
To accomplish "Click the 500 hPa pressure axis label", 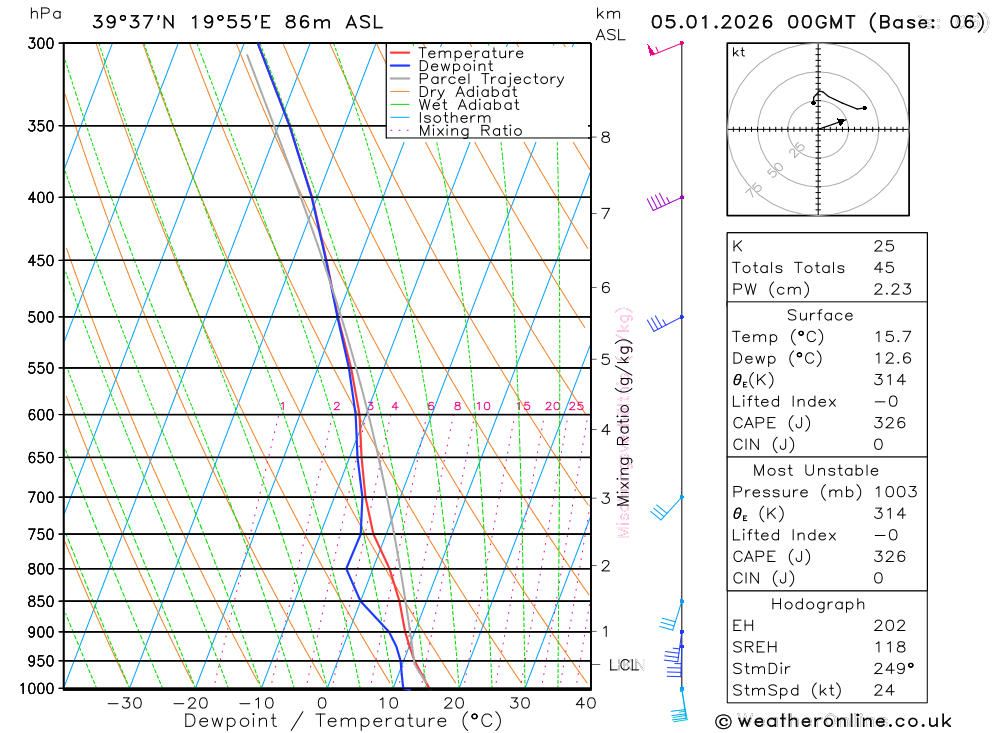I will 41,317.
